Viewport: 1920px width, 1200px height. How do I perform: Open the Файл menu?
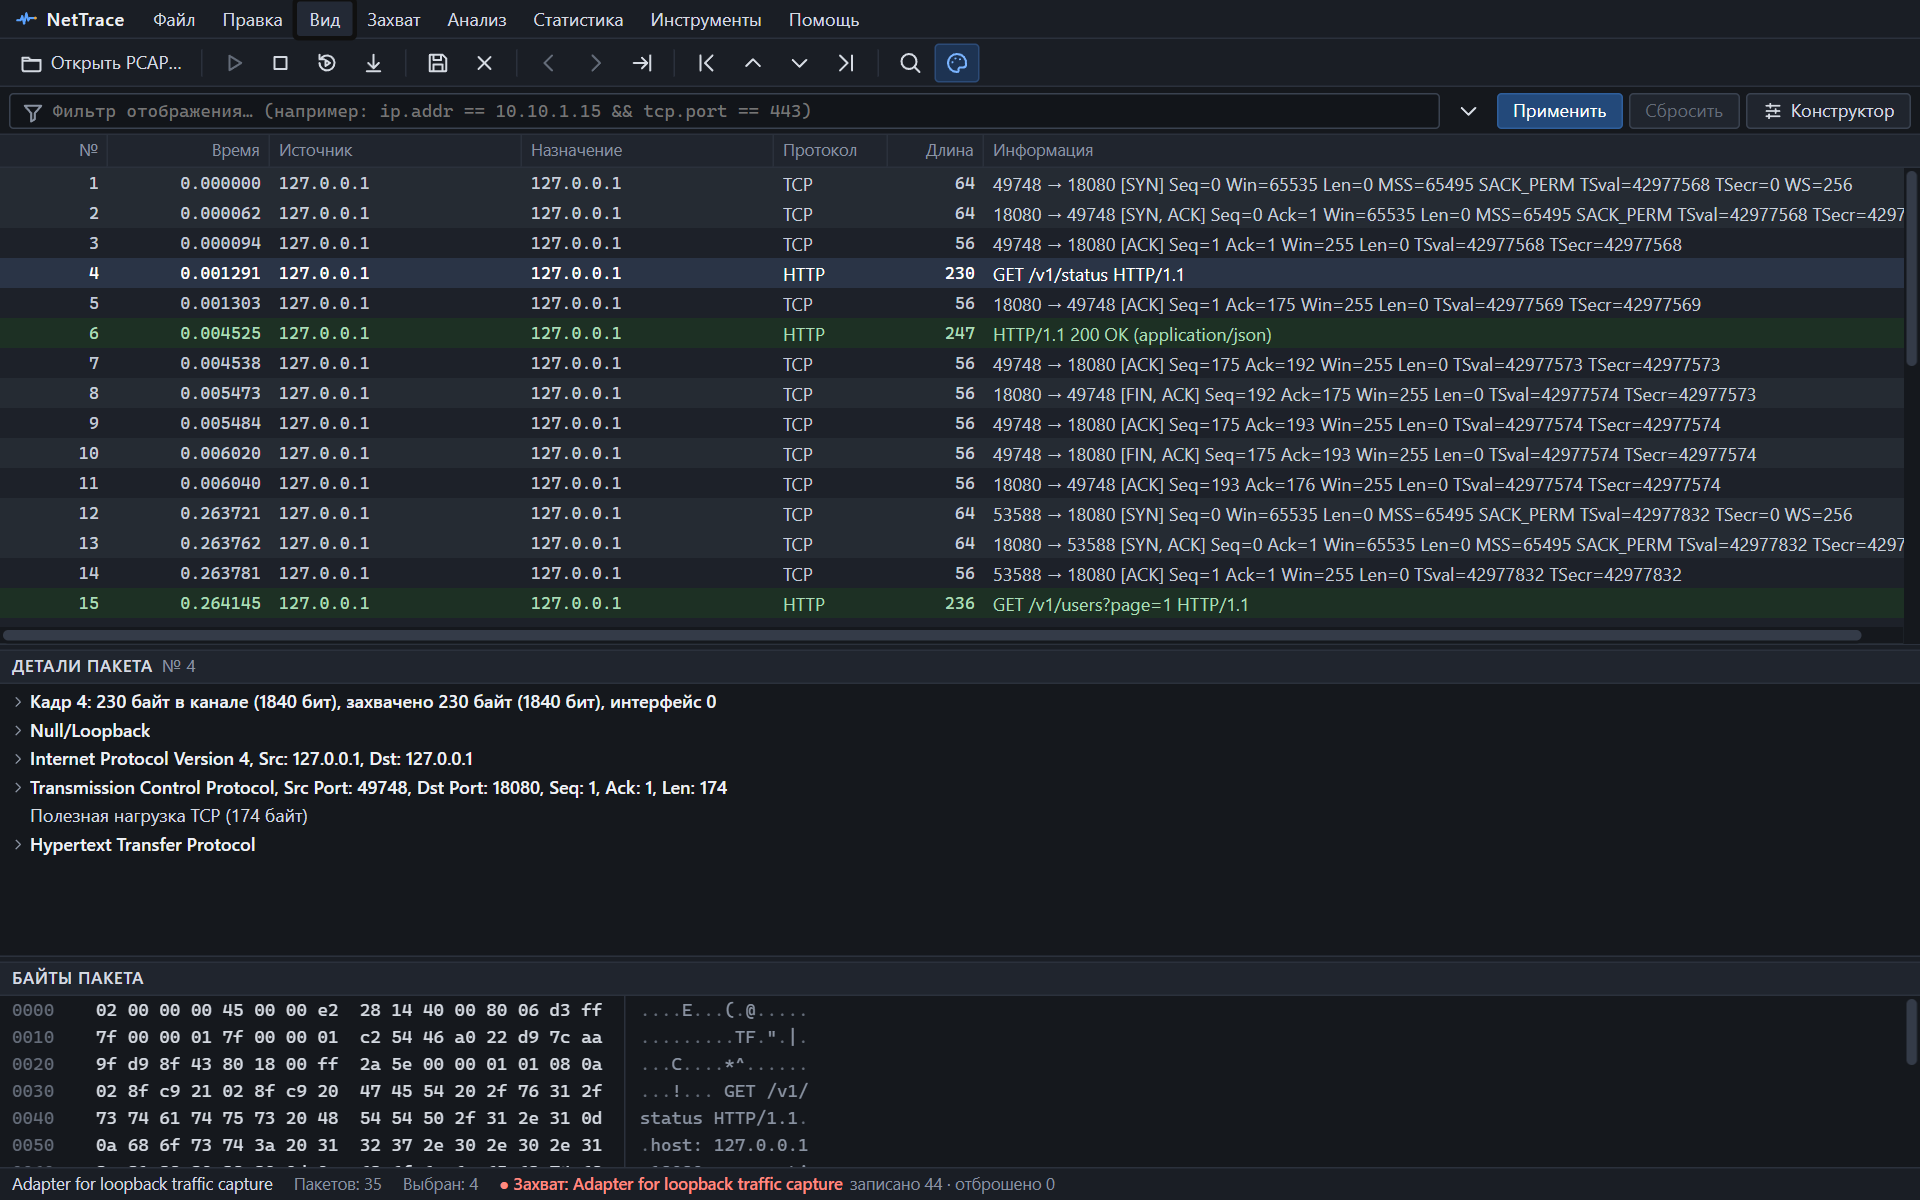[x=174, y=20]
